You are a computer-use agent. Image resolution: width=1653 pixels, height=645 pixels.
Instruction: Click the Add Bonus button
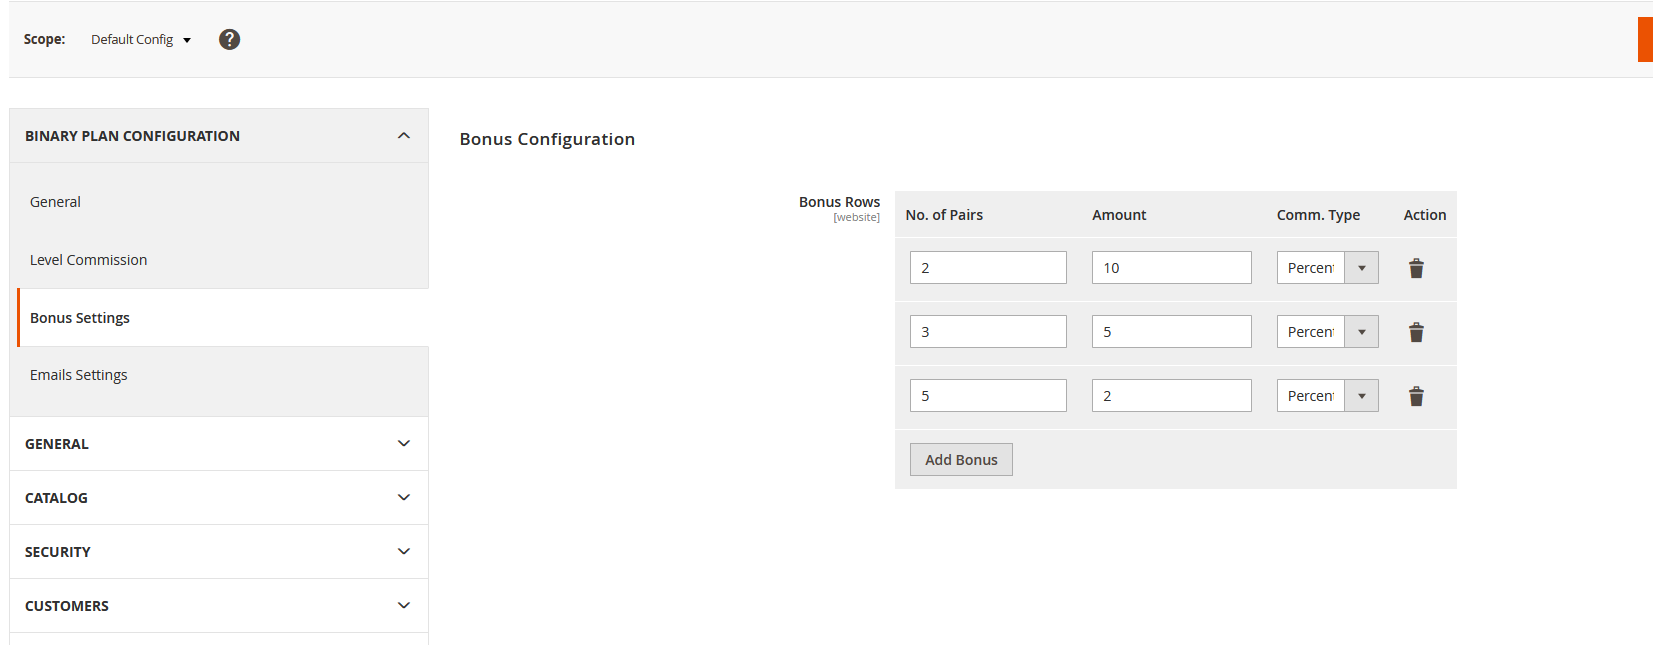coord(961,460)
